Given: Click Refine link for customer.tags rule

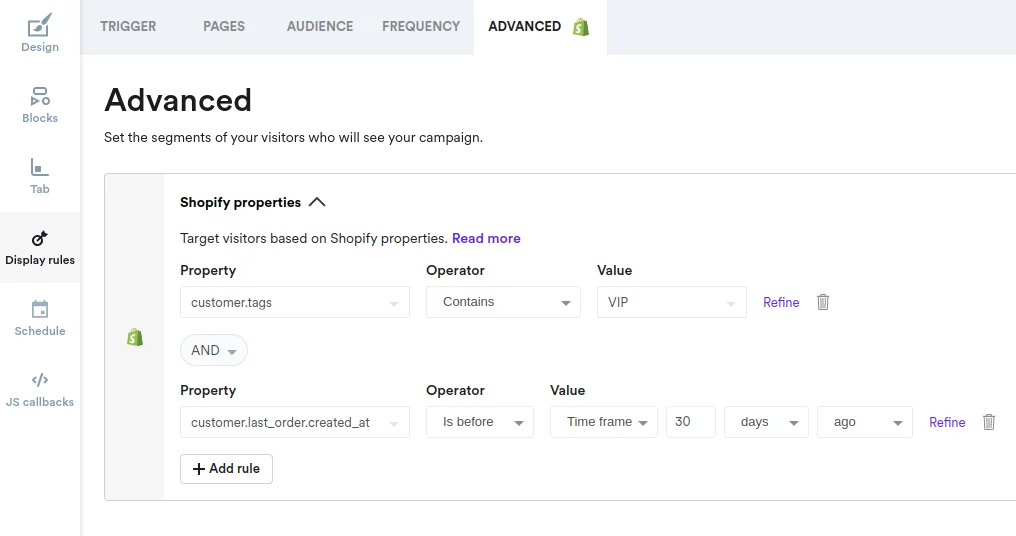Looking at the screenshot, I should click(781, 302).
